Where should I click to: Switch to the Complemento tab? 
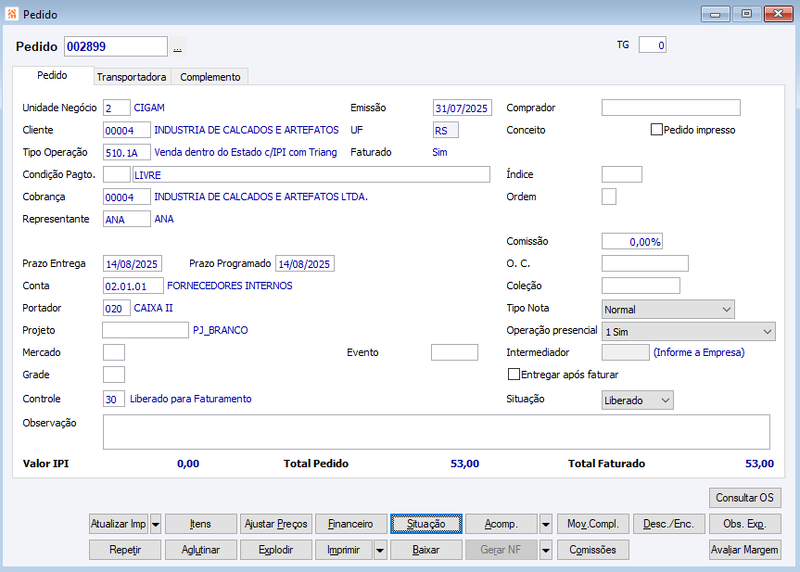(210, 77)
